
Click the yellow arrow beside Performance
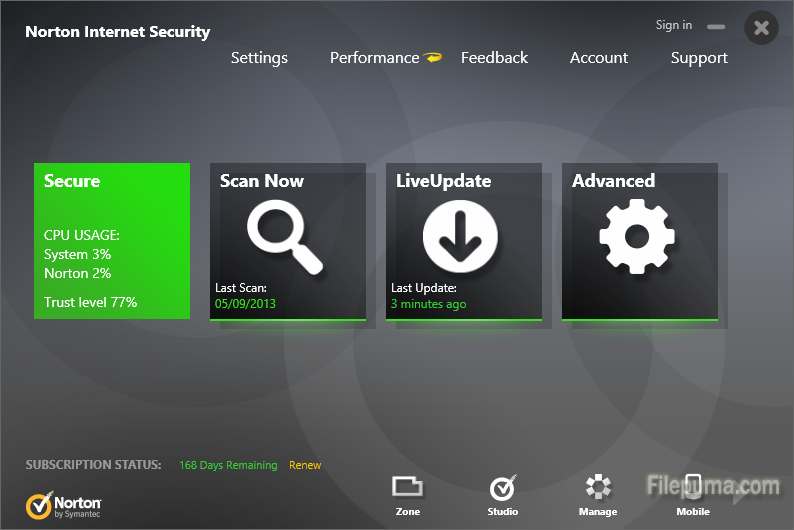point(433,57)
